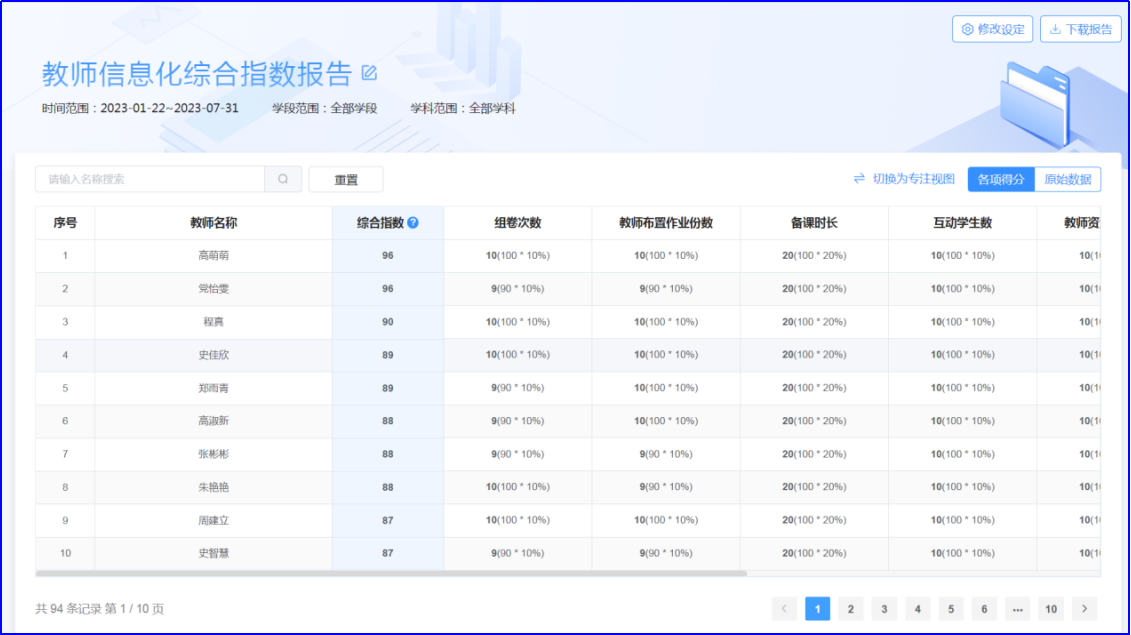Click the folder illustration in the banner

coord(1038,101)
